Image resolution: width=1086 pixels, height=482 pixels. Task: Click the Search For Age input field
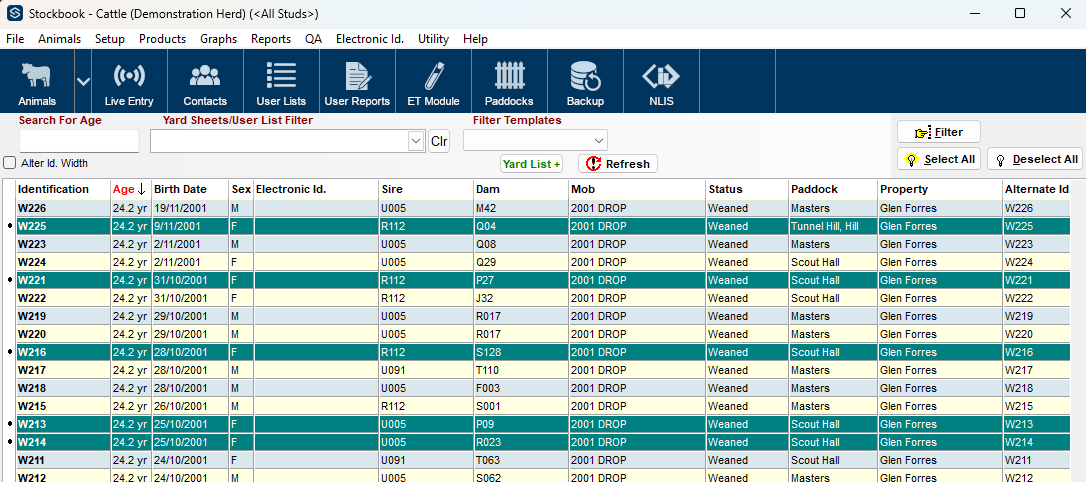79,141
